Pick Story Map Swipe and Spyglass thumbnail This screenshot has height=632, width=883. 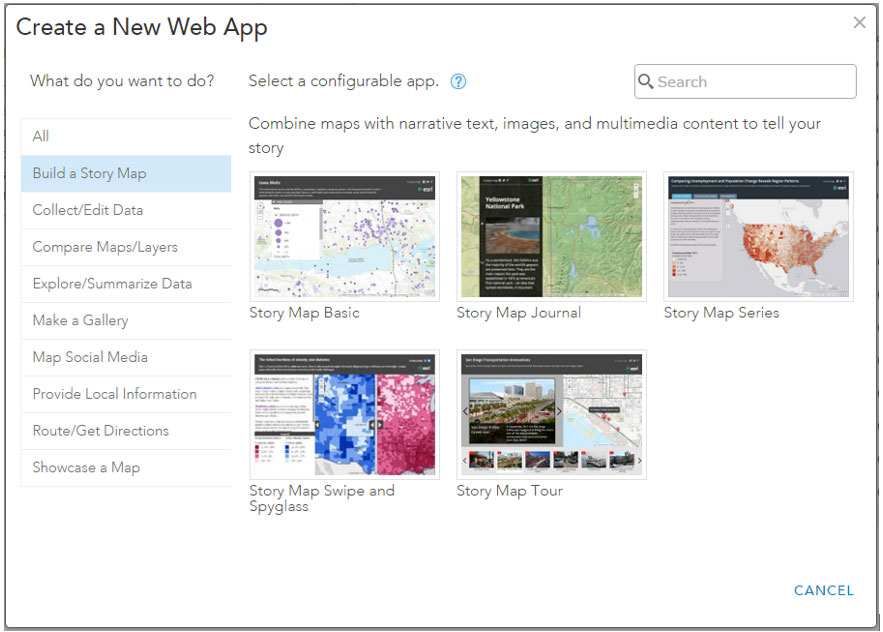(x=344, y=414)
